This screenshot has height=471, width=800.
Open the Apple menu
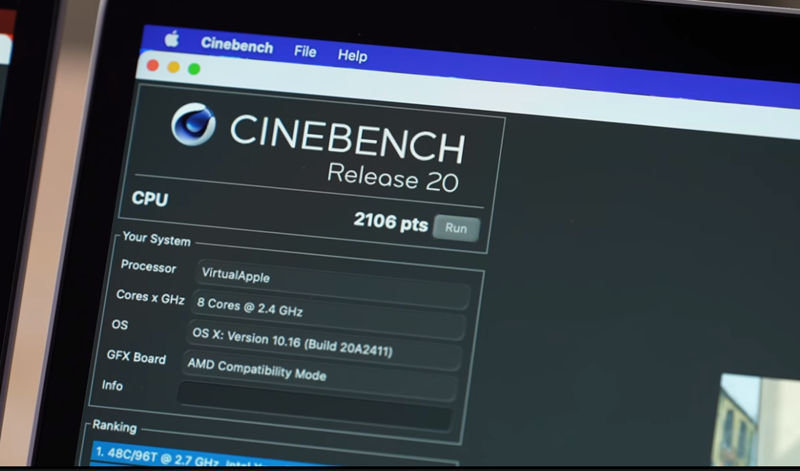click(172, 39)
